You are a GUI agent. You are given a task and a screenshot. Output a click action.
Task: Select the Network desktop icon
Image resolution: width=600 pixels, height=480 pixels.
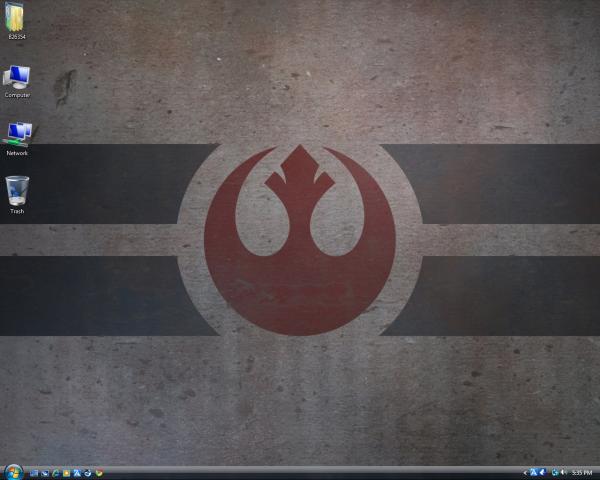pos(17,134)
